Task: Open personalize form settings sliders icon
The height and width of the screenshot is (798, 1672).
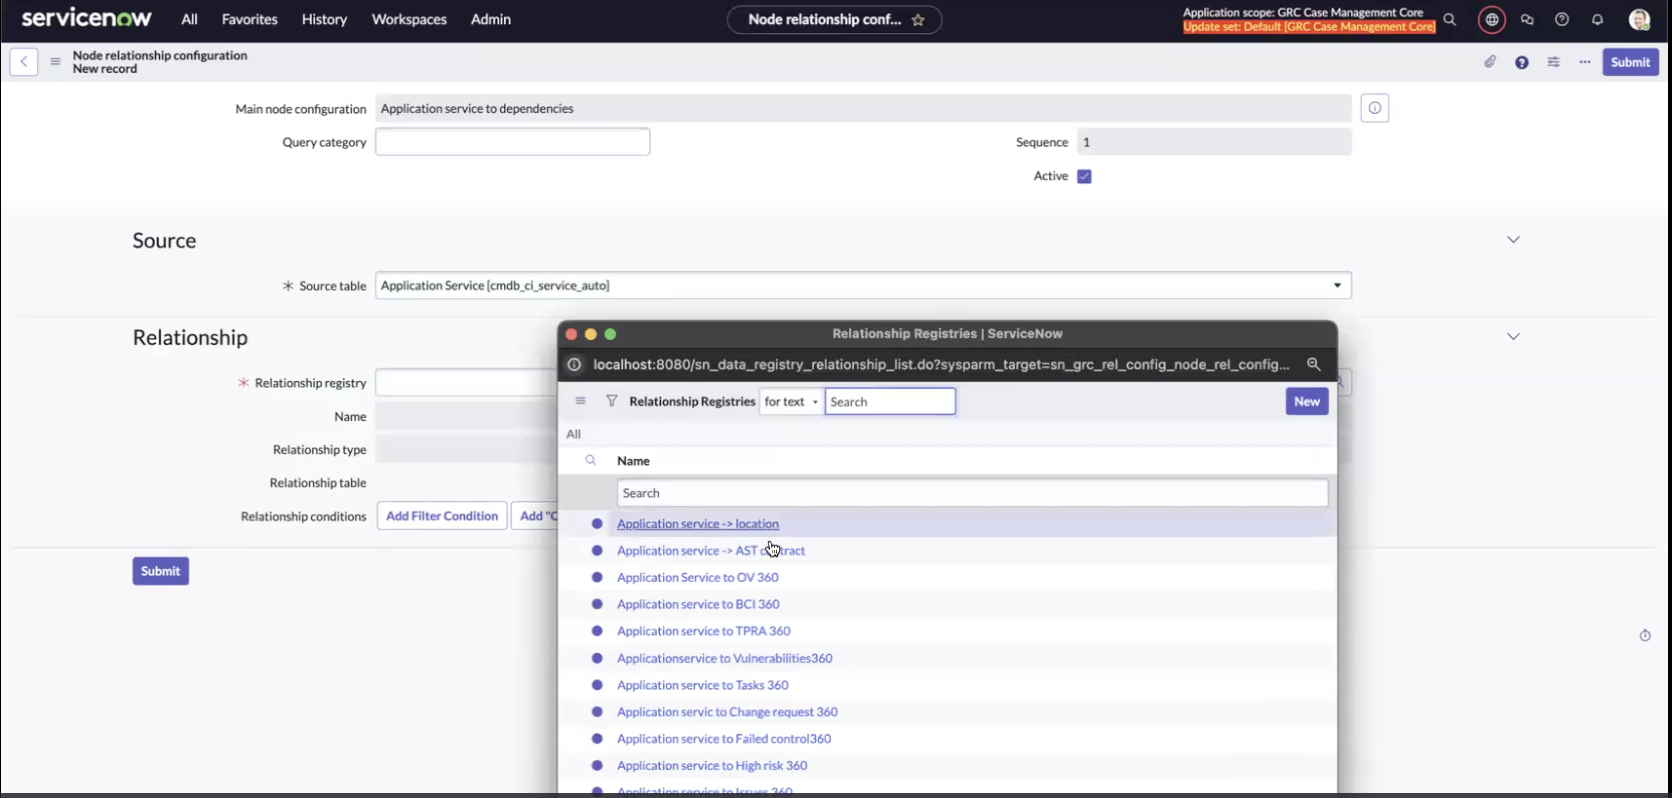Action: click(x=1553, y=62)
